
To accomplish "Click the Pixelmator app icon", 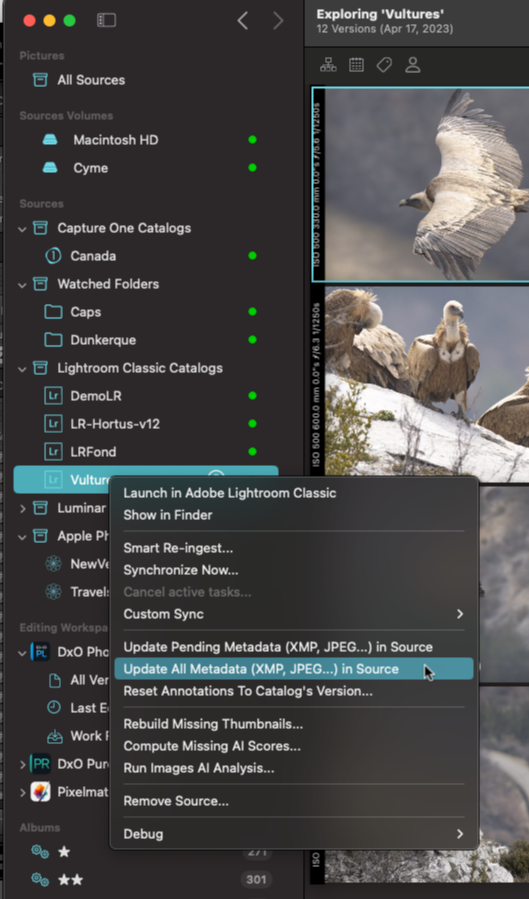I will 40,792.
